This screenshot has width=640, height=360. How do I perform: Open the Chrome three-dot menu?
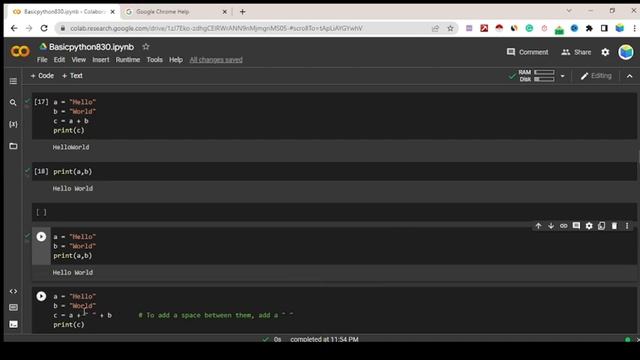click(x=634, y=28)
